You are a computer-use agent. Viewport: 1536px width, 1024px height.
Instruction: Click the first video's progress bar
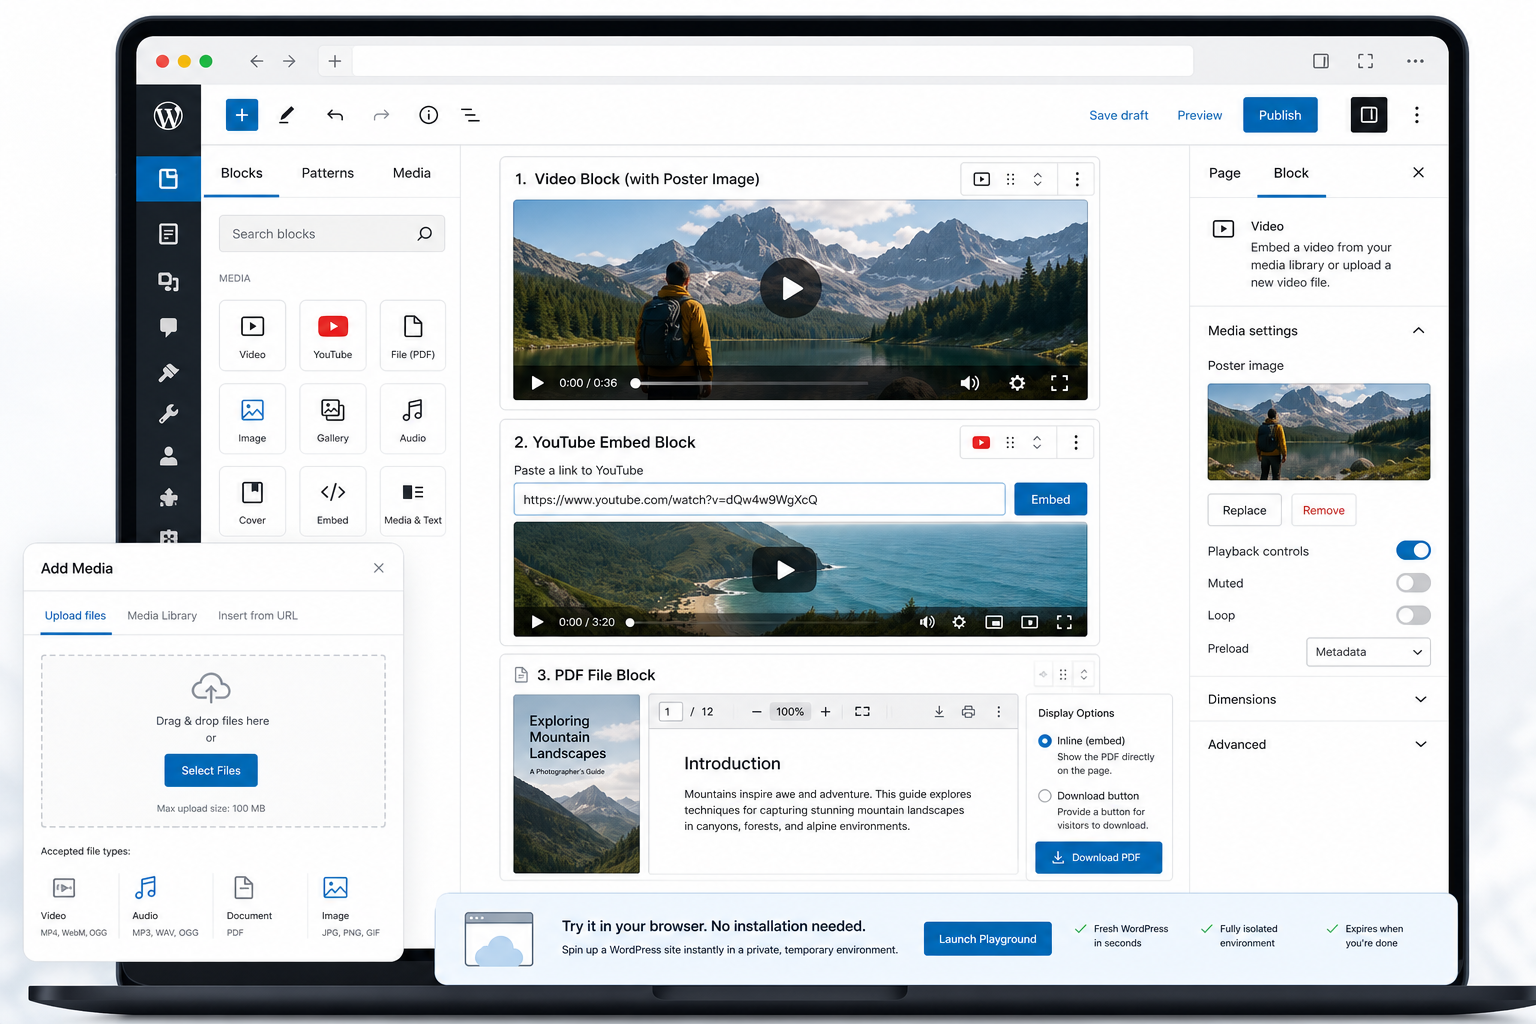coord(751,383)
